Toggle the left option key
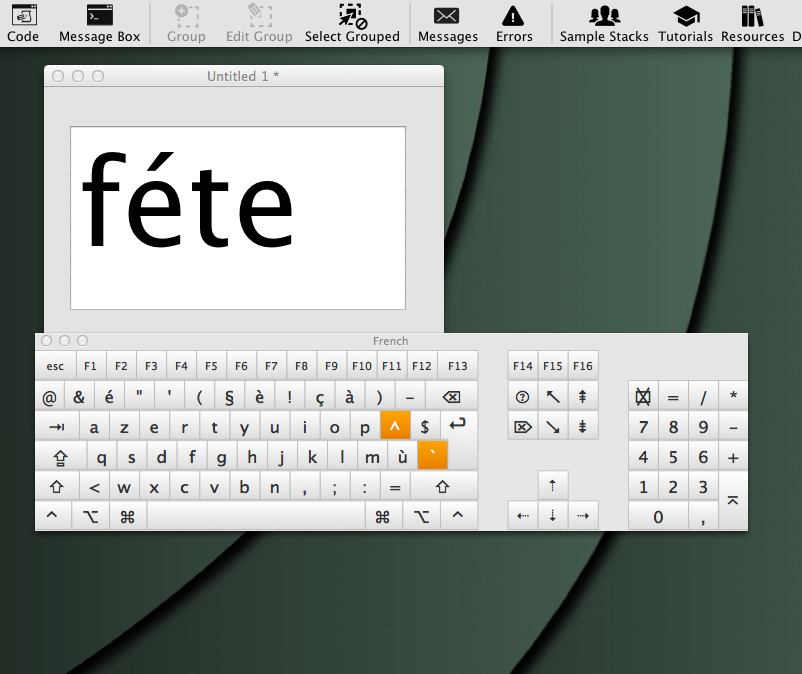802x674 pixels. point(90,517)
